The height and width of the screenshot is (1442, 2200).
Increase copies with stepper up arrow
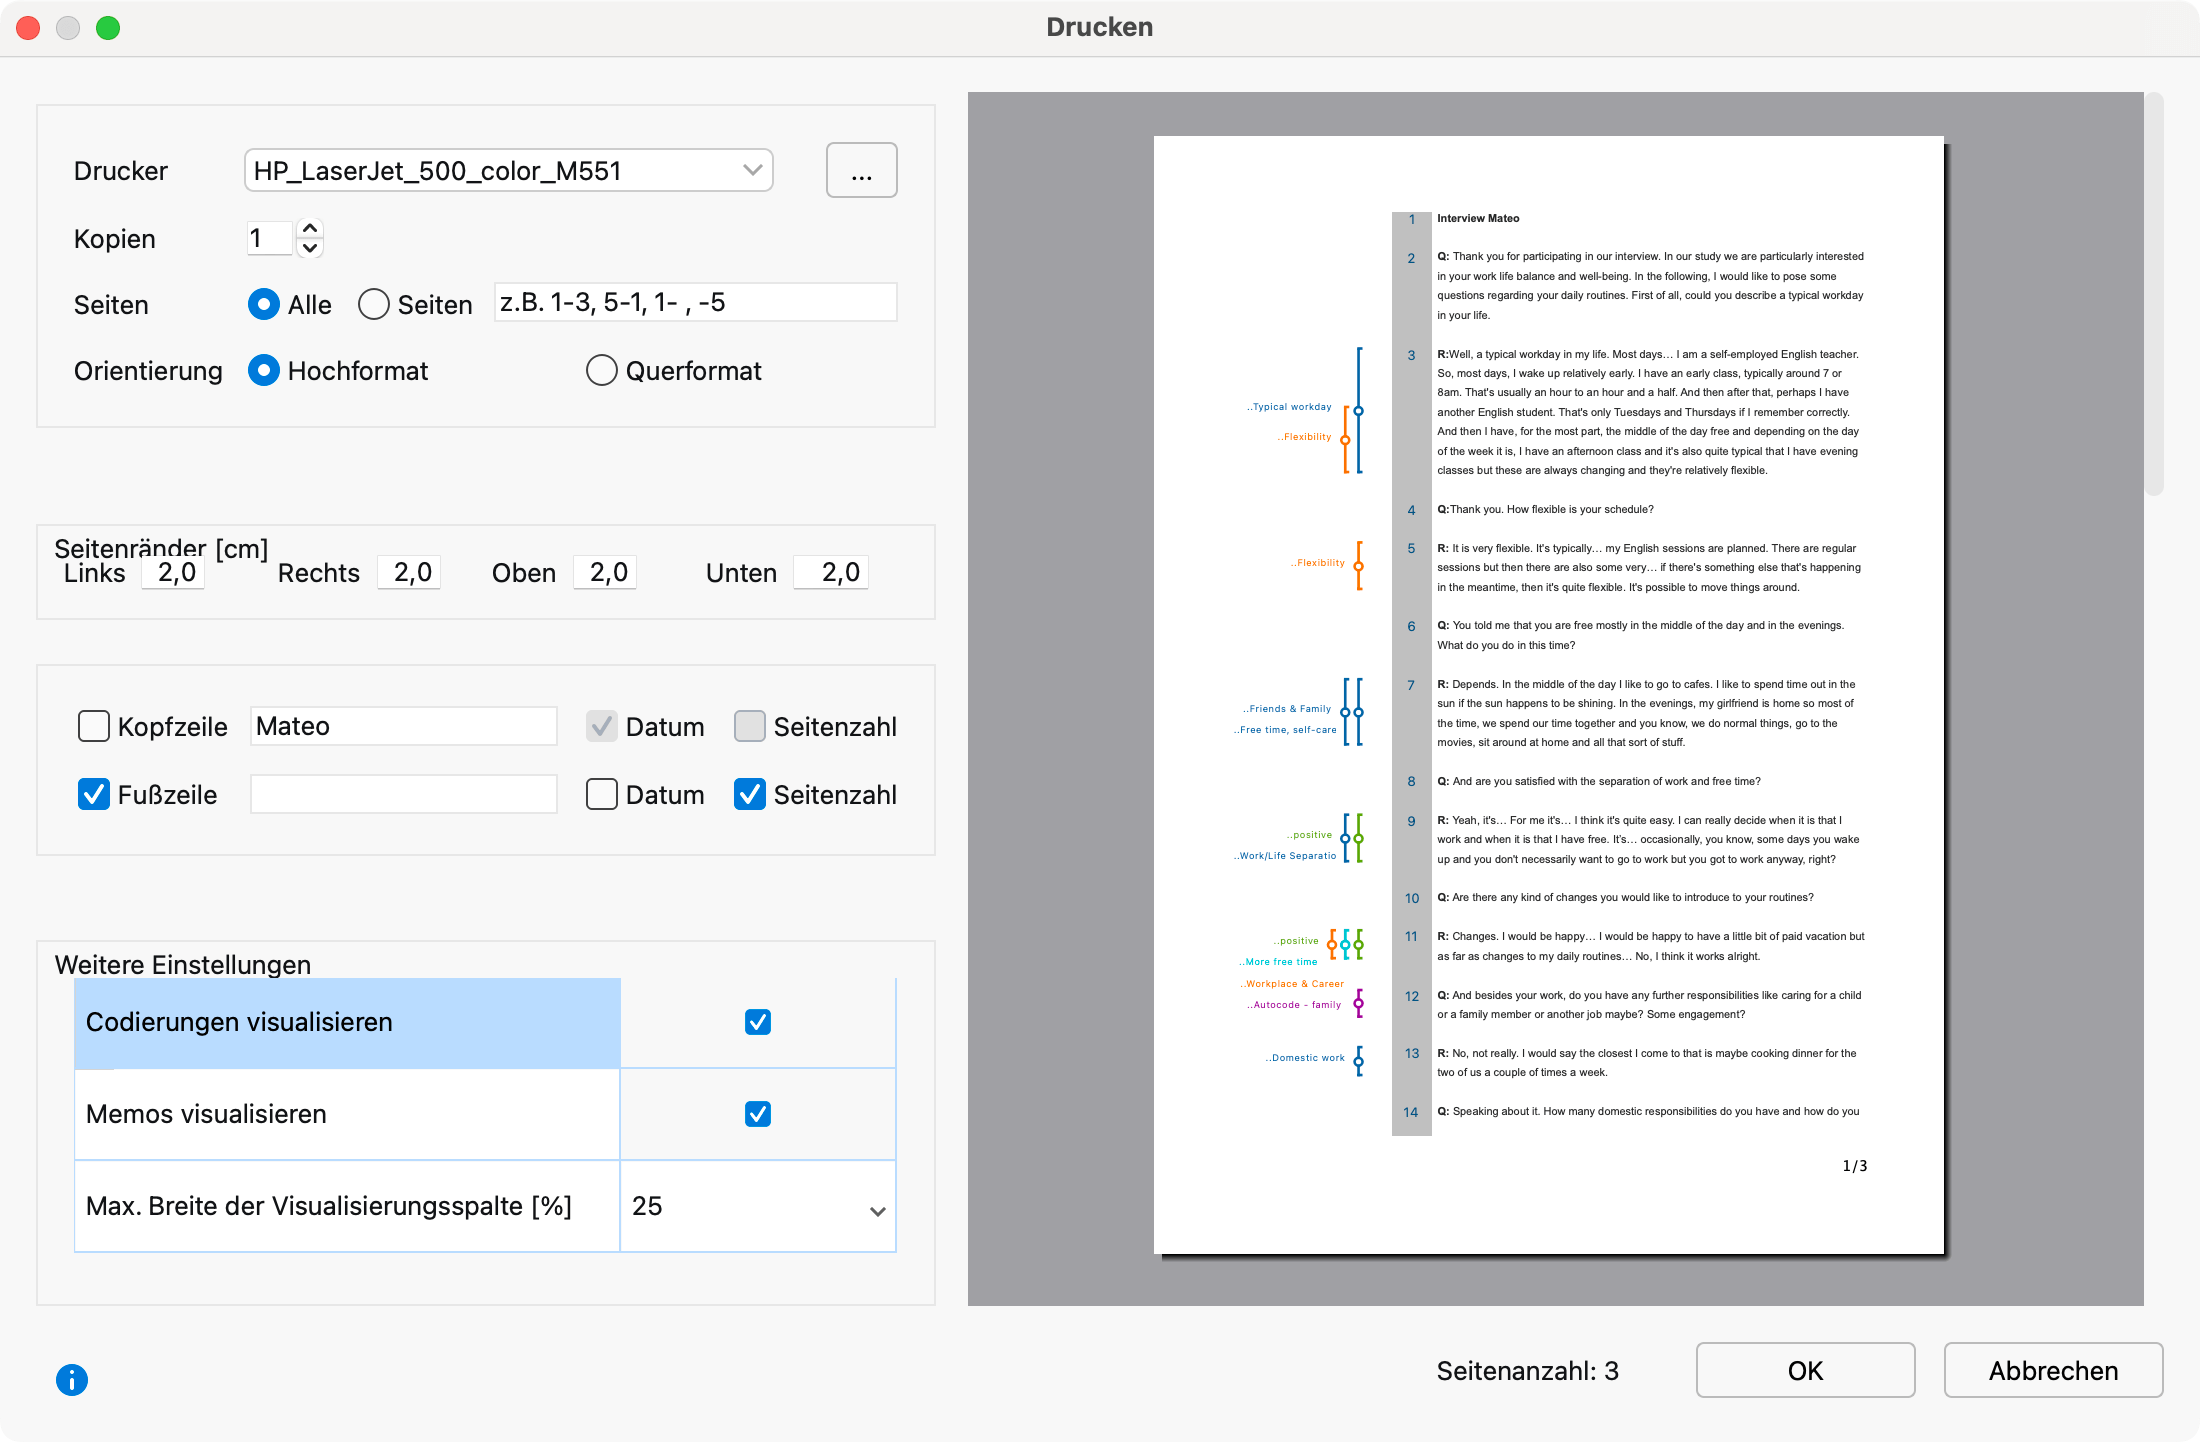[x=310, y=228]
